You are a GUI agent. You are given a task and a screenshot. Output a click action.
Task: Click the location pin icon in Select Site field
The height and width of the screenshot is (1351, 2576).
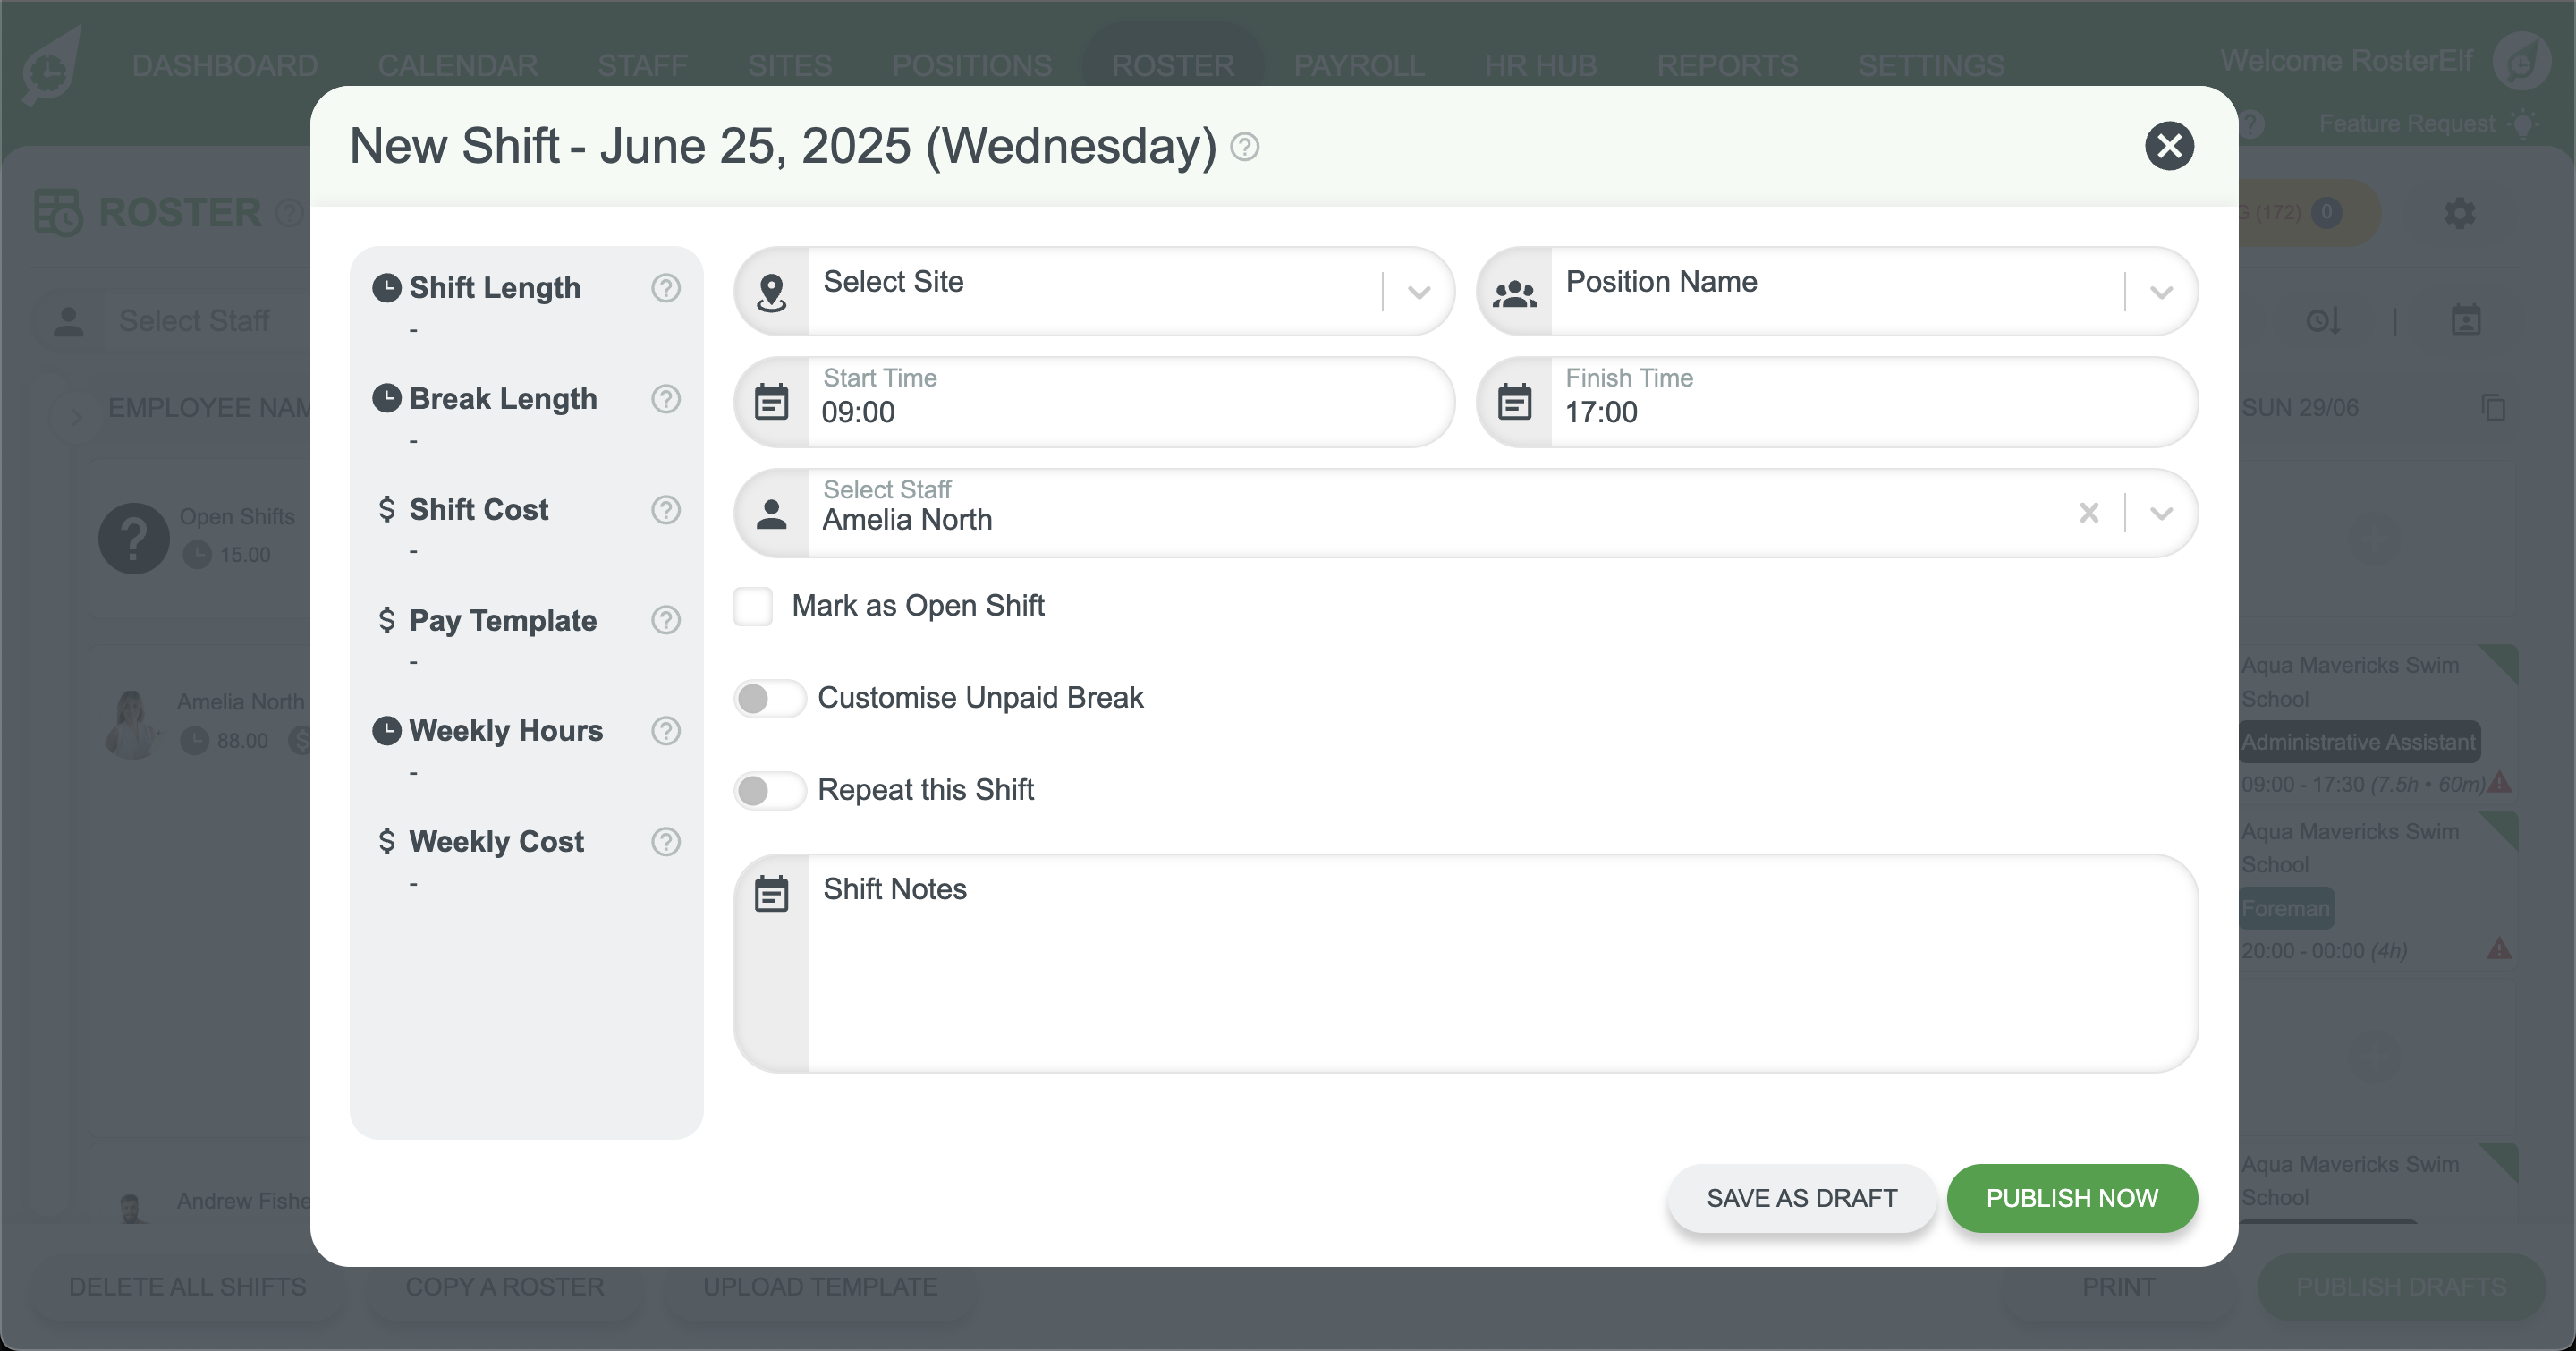click(771, 291)
